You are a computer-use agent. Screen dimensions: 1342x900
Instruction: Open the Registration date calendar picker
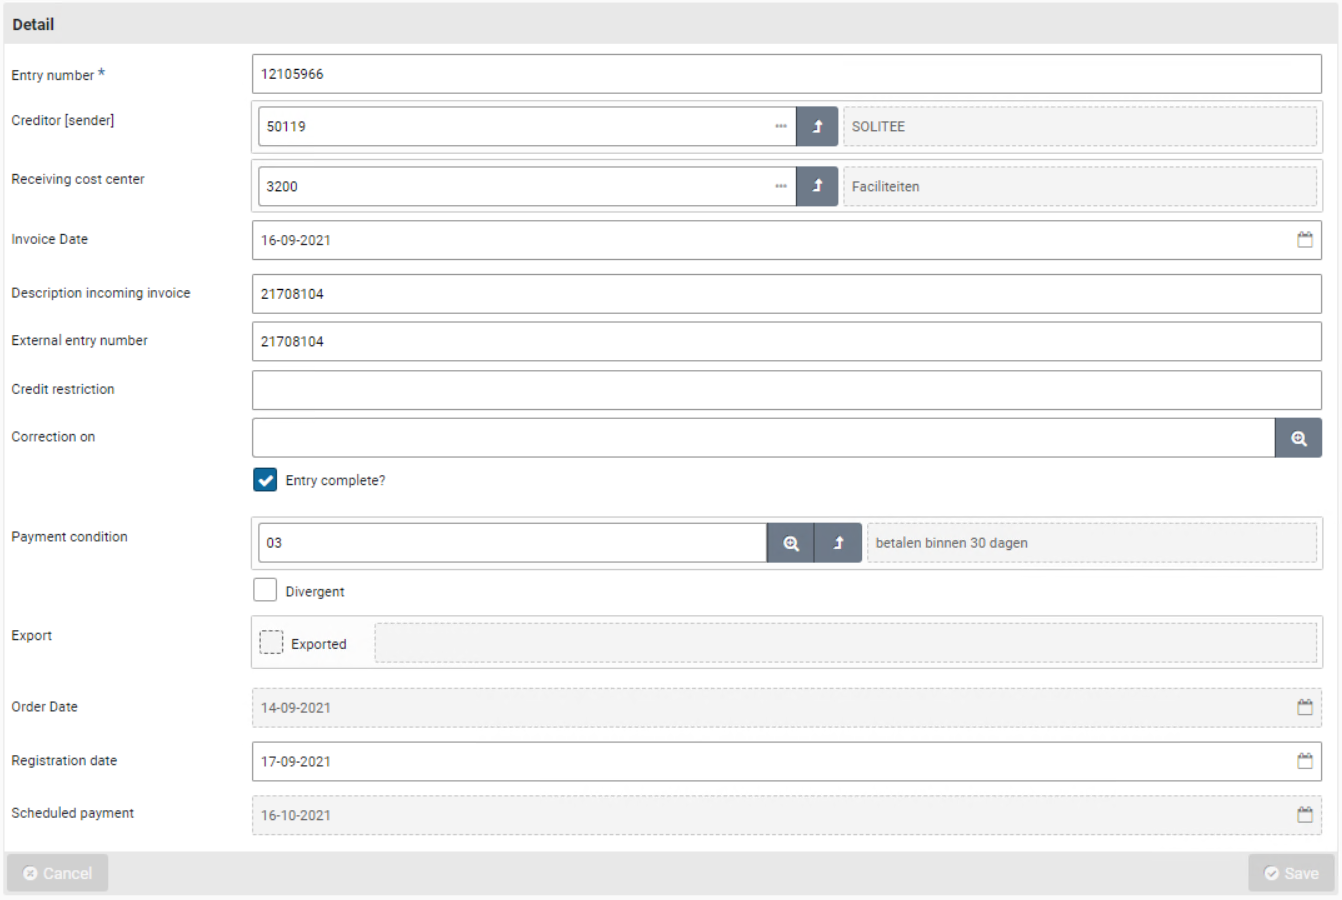1304,761
